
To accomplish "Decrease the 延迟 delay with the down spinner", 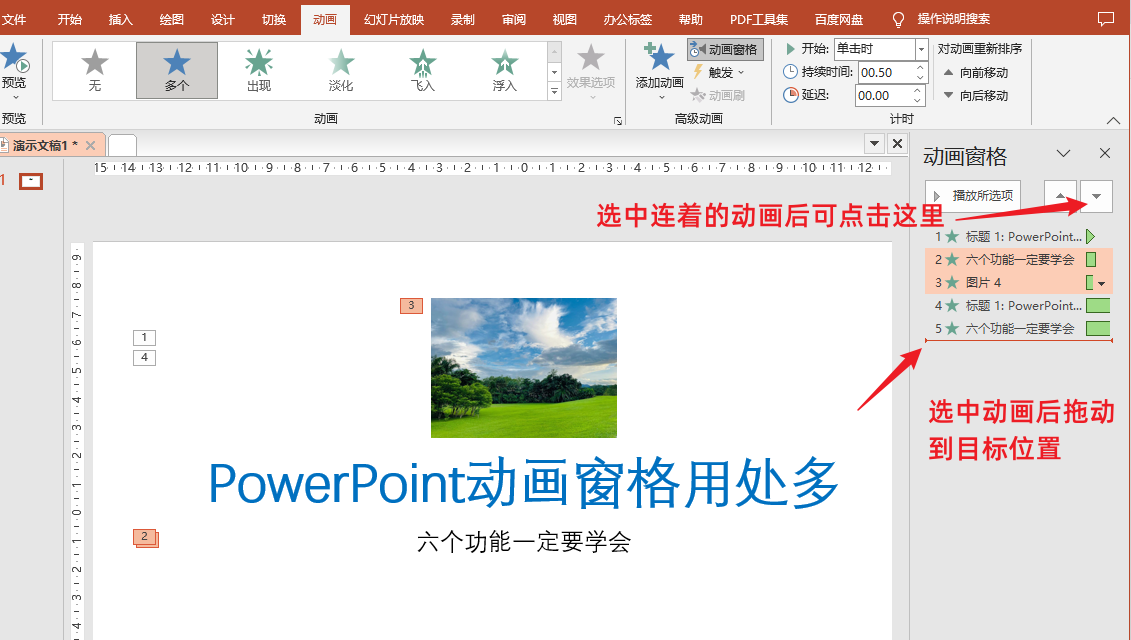I will (x=917, y=100).
